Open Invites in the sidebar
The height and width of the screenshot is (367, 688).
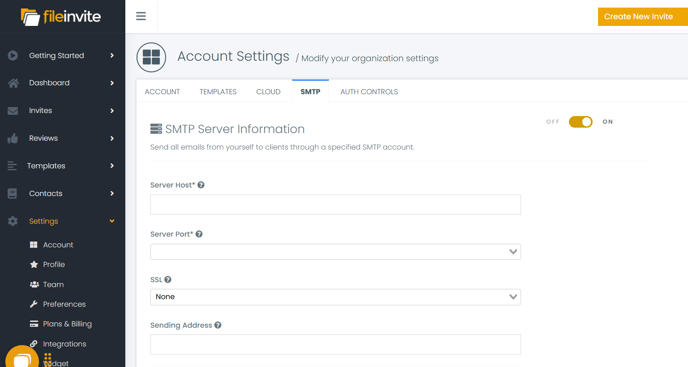click(40, 110)
